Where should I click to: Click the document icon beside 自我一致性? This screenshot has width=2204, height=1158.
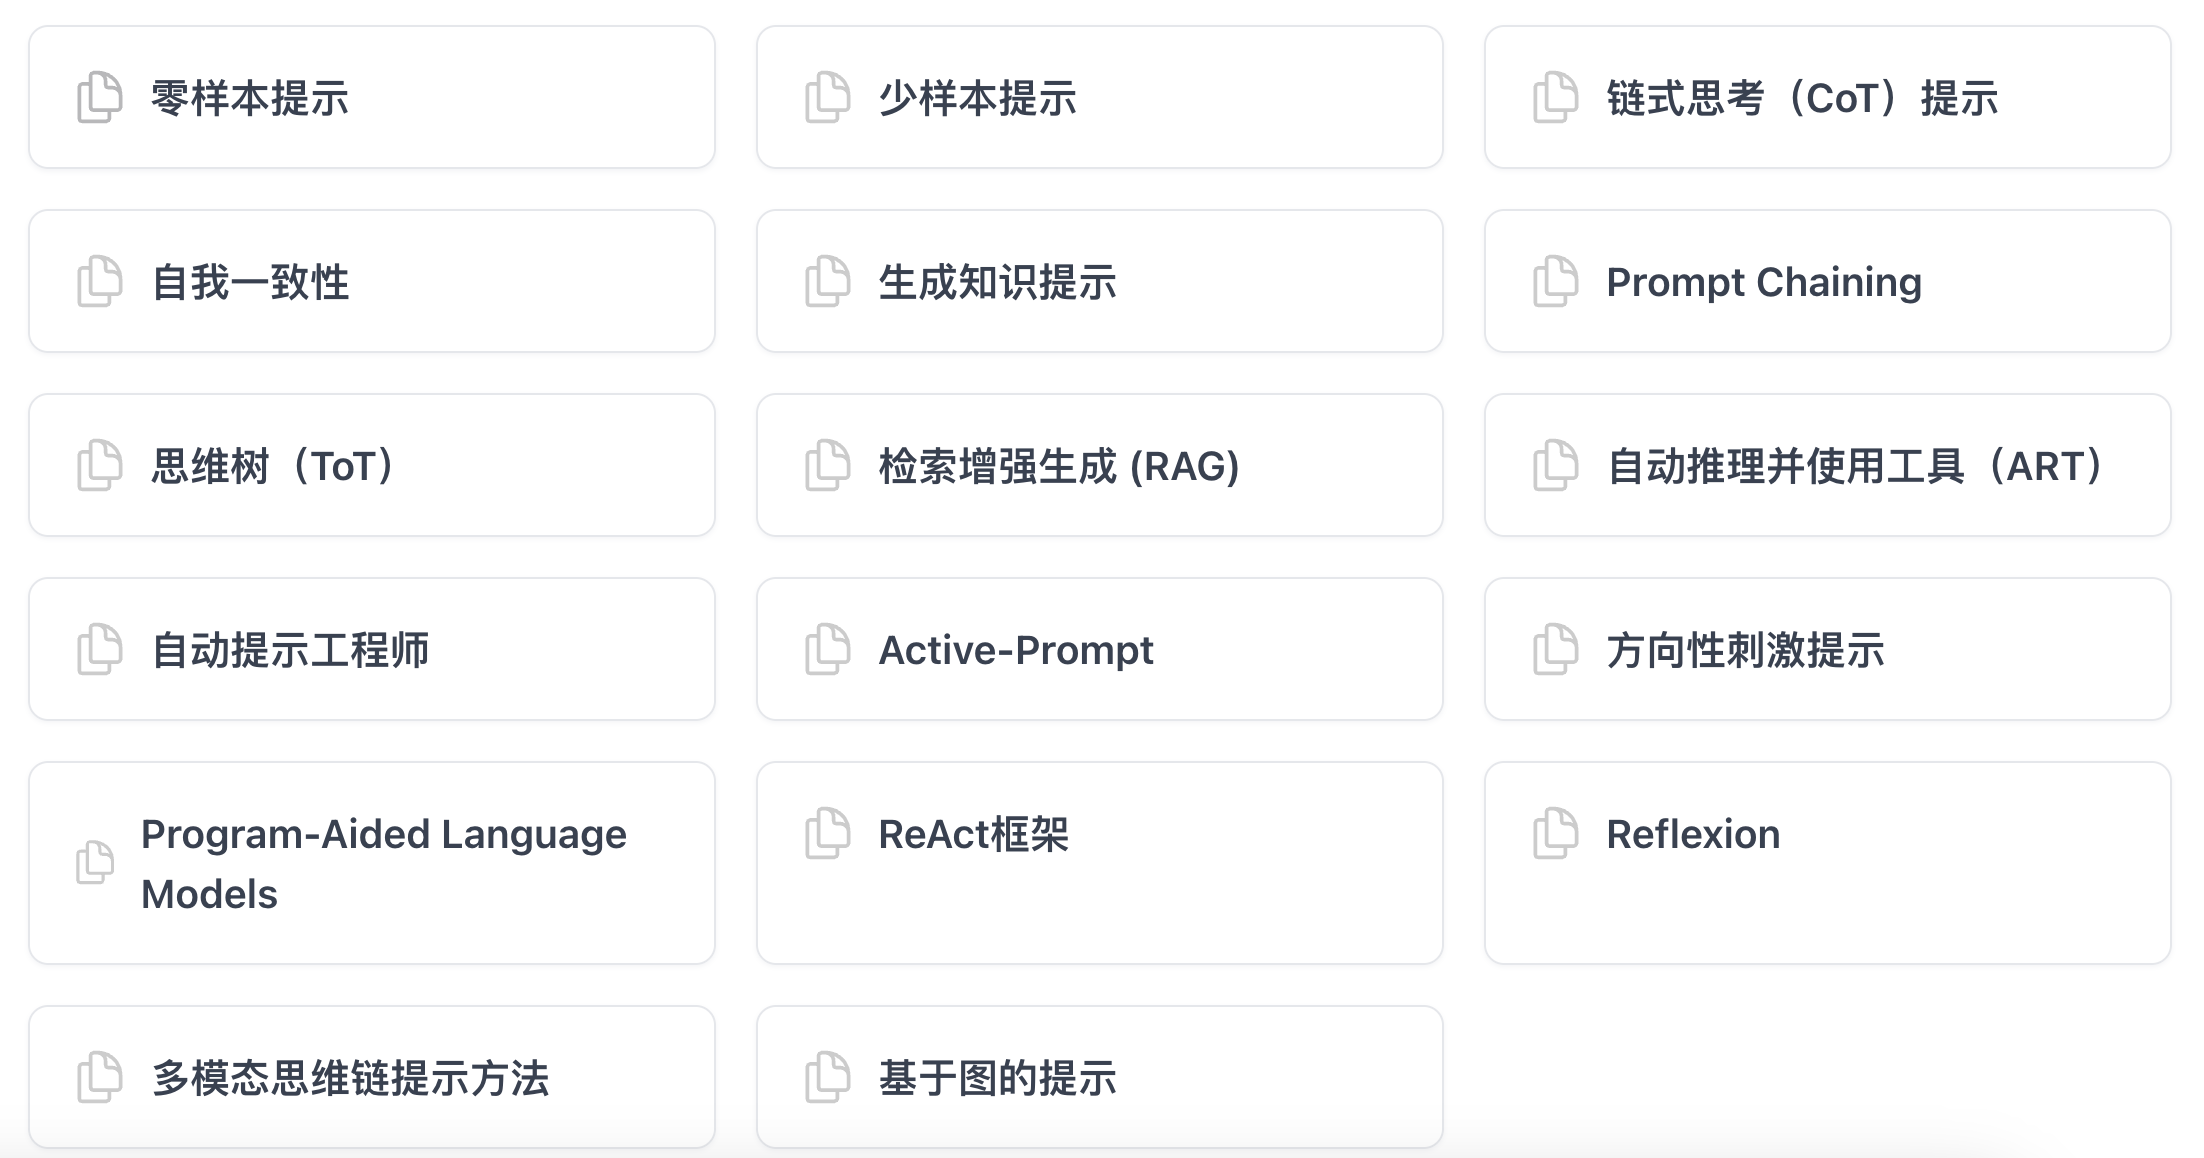(x=100, y=281)
